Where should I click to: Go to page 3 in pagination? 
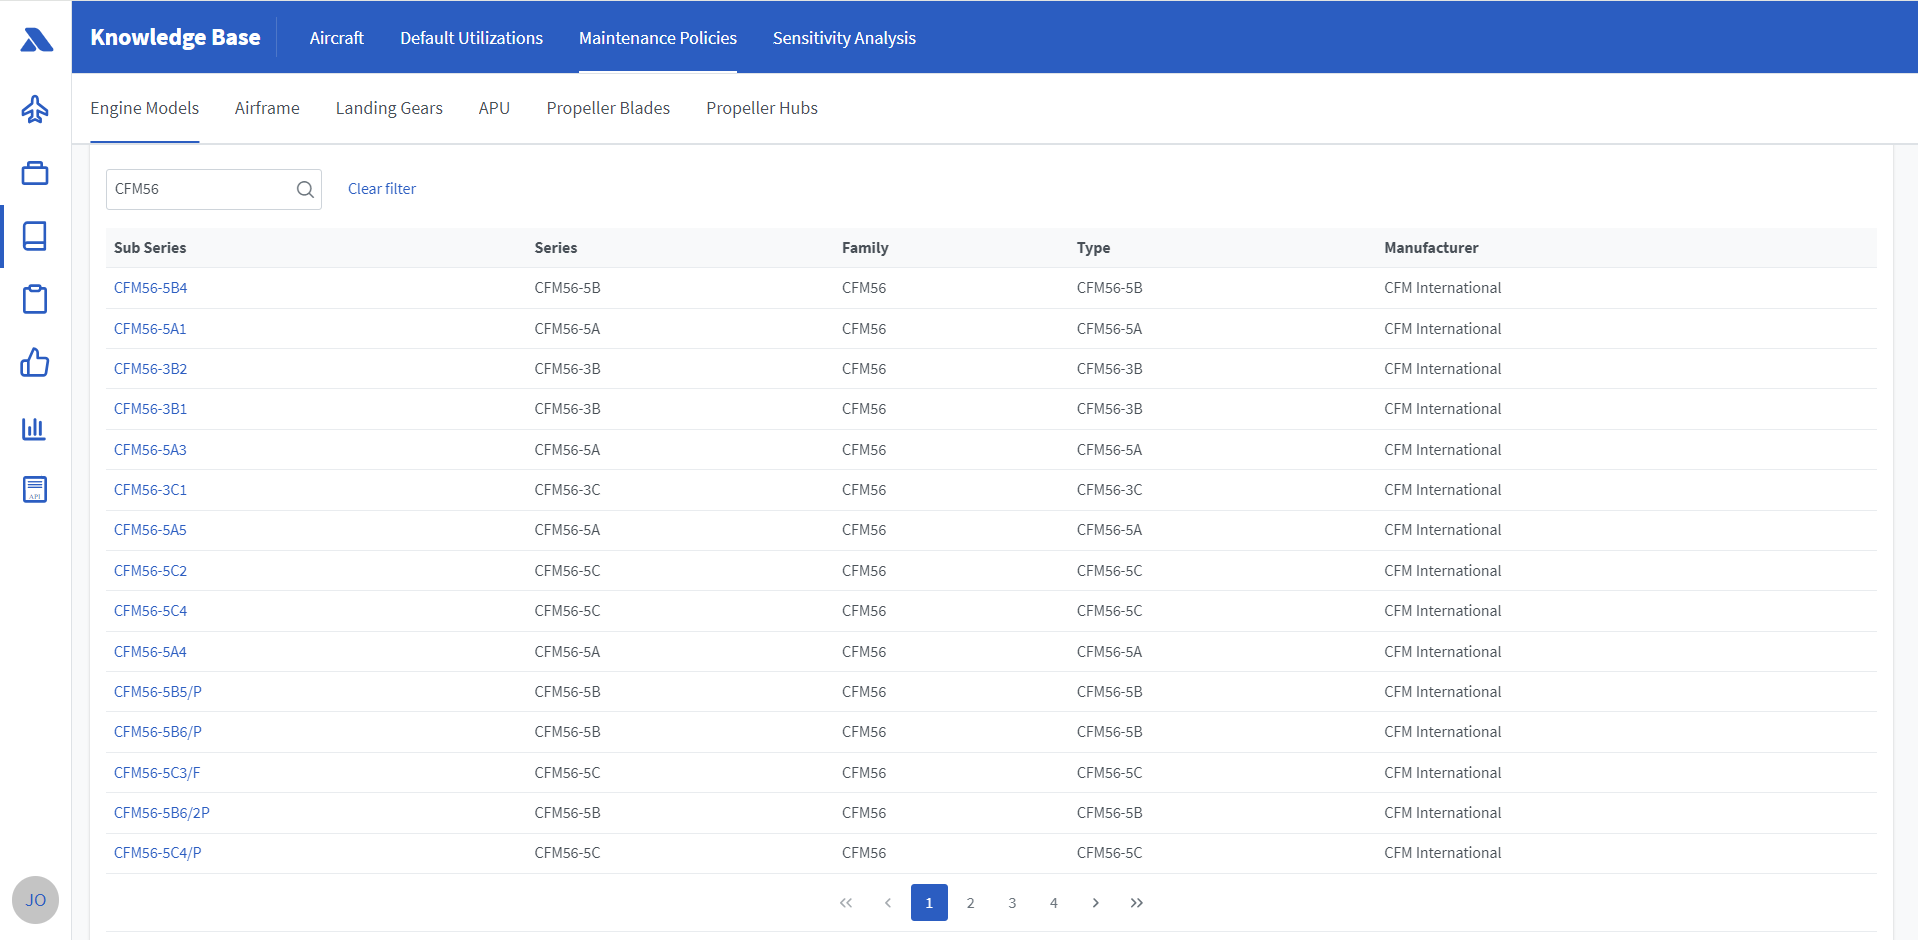click(x=1012, y=903)
